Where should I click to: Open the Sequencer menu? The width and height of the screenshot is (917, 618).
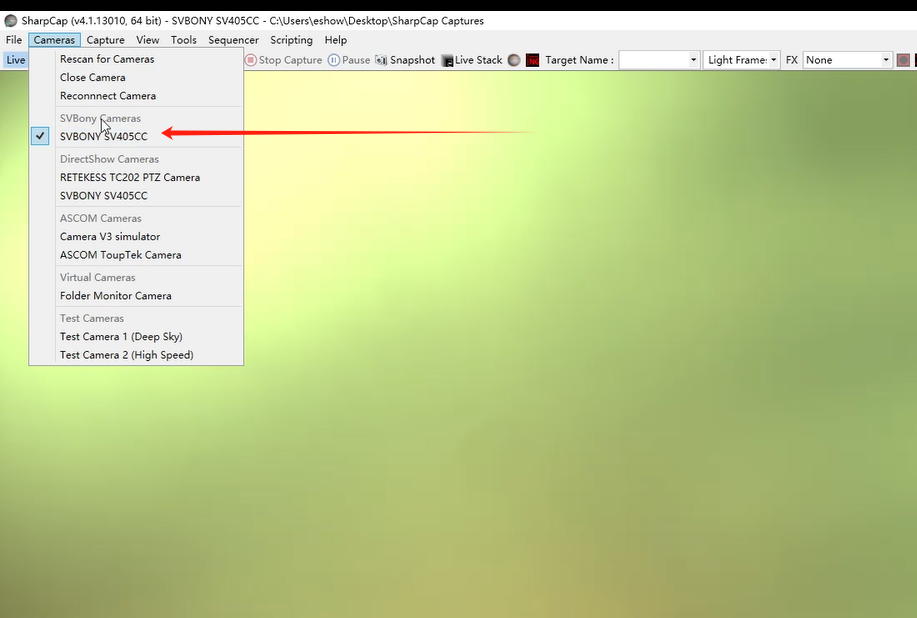tap(233, 40)
